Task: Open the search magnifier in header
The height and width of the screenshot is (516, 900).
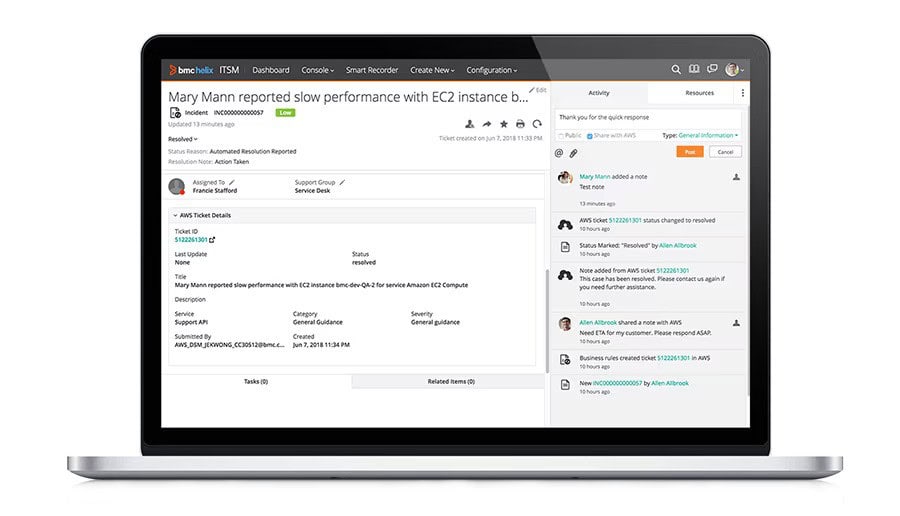Action: coord(676,69)
